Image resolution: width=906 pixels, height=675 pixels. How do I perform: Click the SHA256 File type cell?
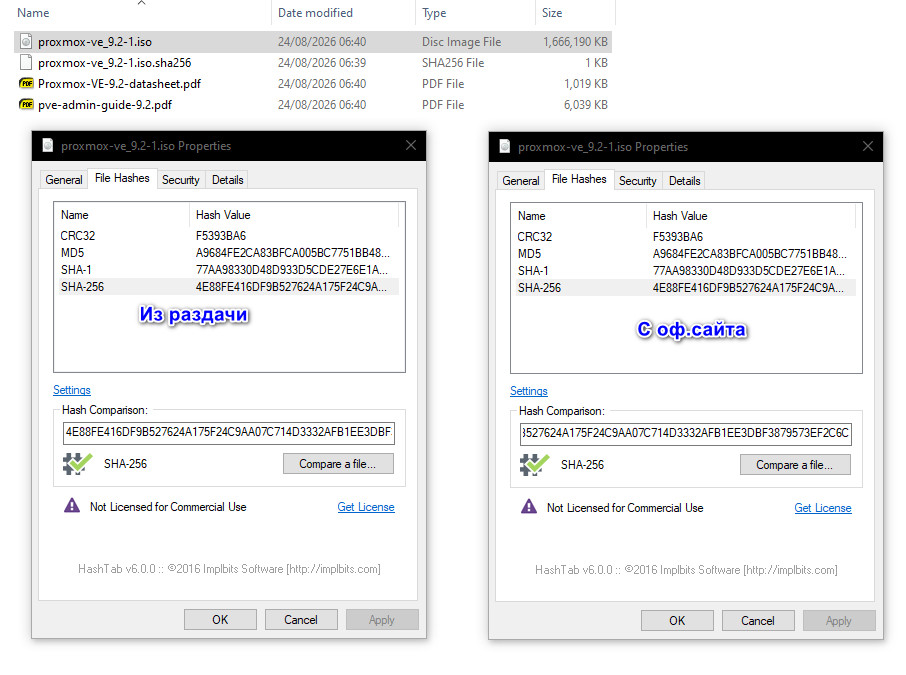pos(452,62)
